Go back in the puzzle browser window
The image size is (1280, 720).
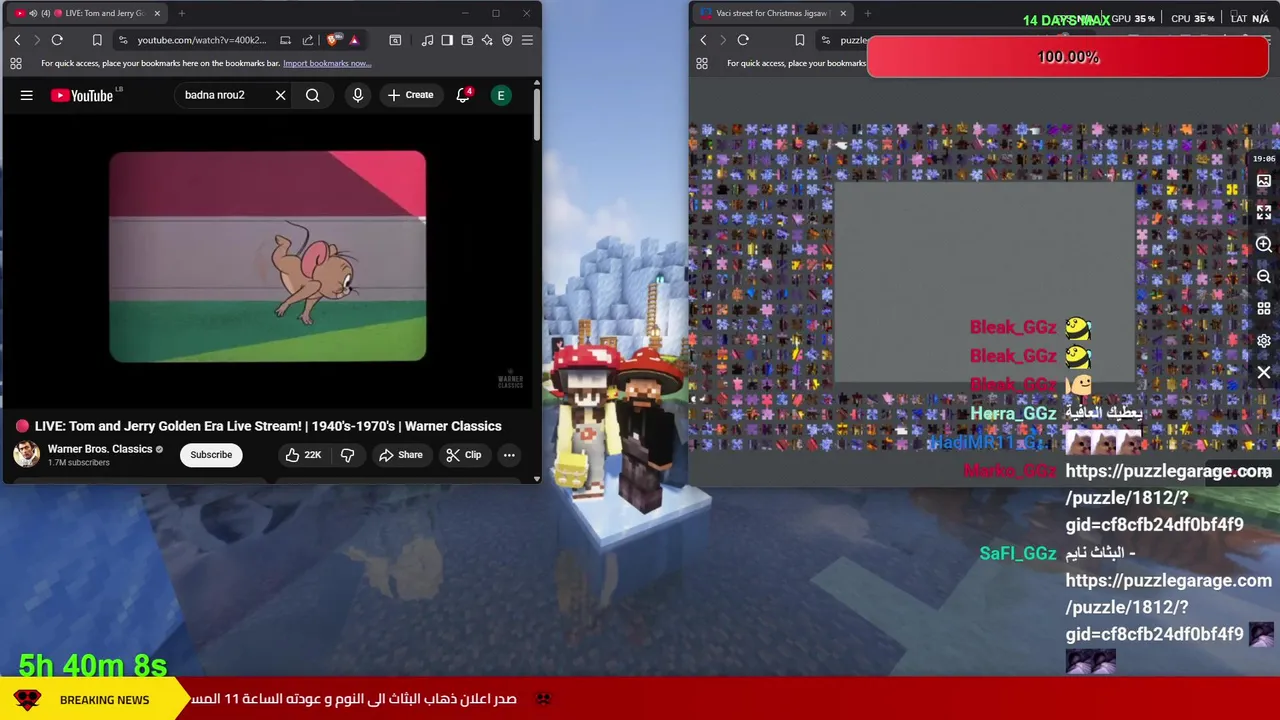(x=703, y=40)
